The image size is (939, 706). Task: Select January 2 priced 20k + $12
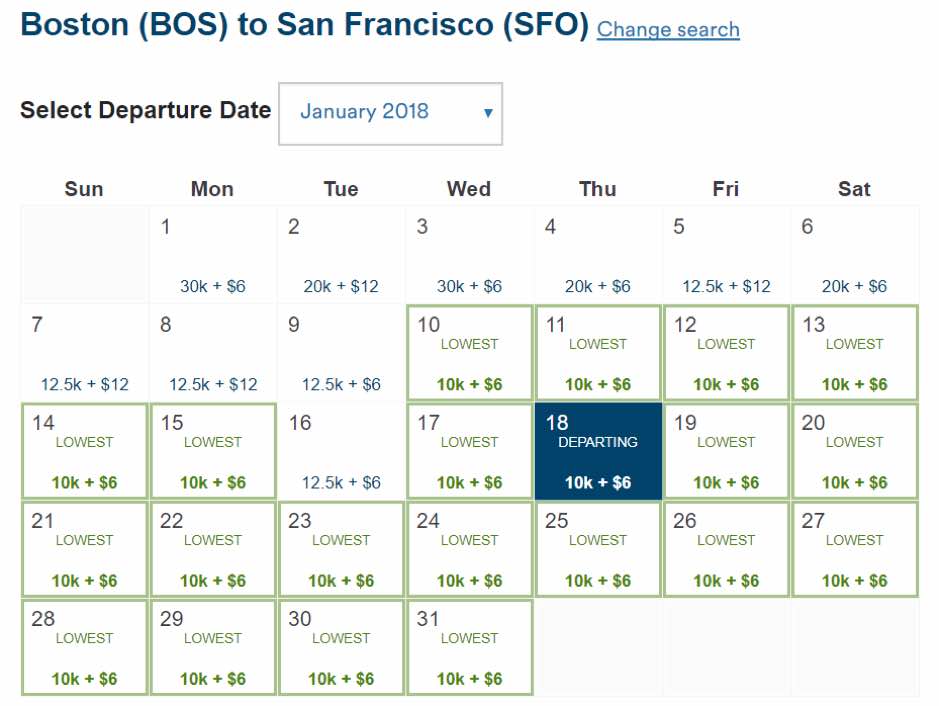pos(341,256)
